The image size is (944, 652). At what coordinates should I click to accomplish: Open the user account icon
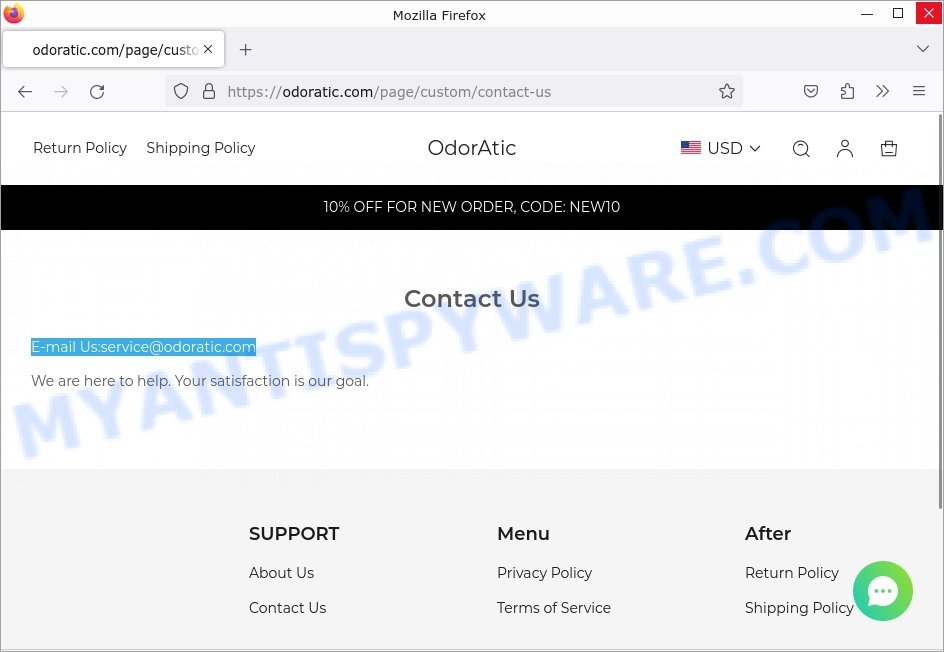[x=845, y=149]
